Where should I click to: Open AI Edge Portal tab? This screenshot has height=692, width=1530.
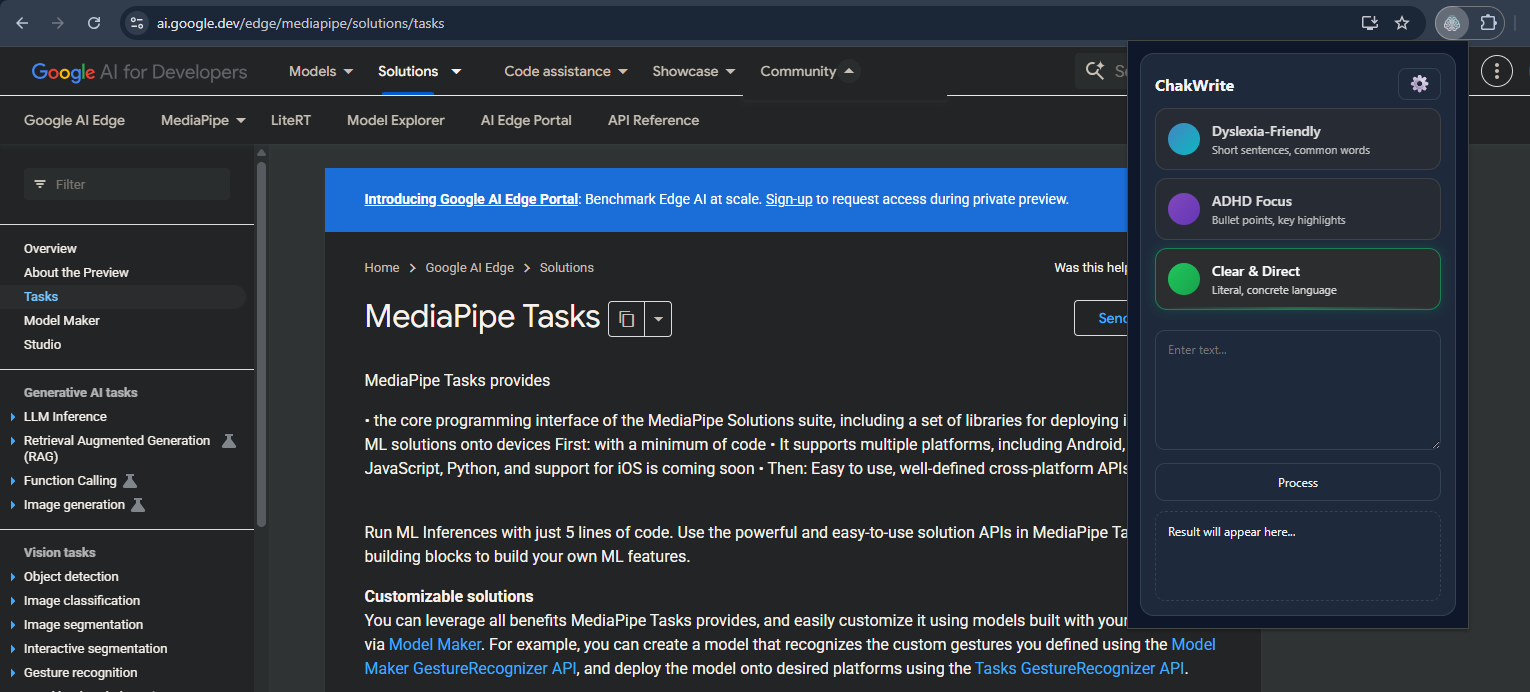(526, 120)
